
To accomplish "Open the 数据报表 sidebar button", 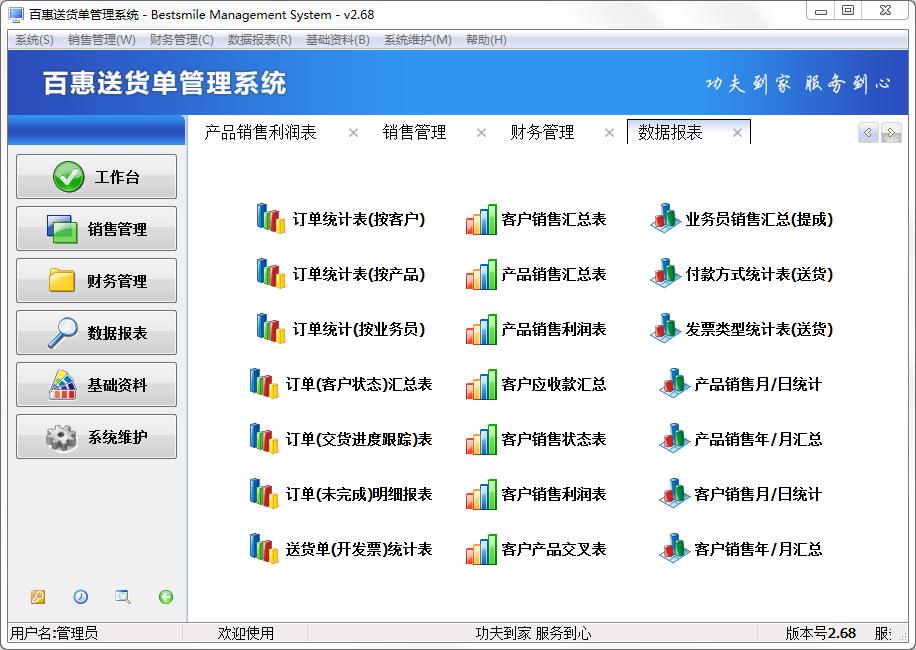I will (x=96, y=332).
